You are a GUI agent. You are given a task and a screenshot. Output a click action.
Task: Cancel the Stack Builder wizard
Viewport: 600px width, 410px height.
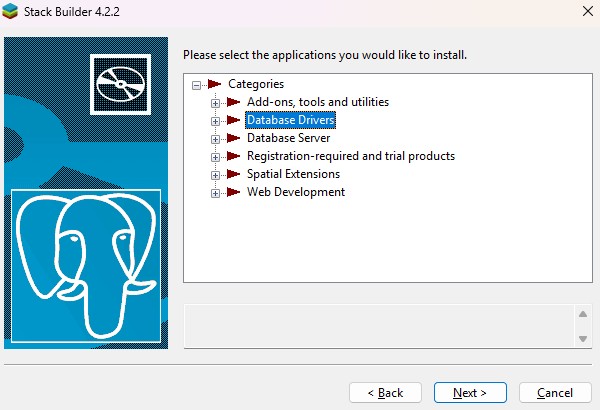point(555,393)
